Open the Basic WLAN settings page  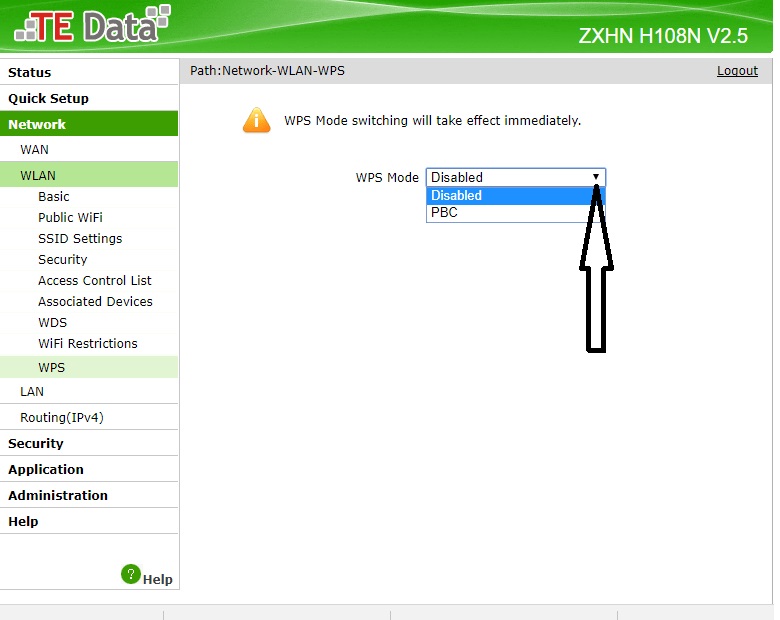coord(53,197)
